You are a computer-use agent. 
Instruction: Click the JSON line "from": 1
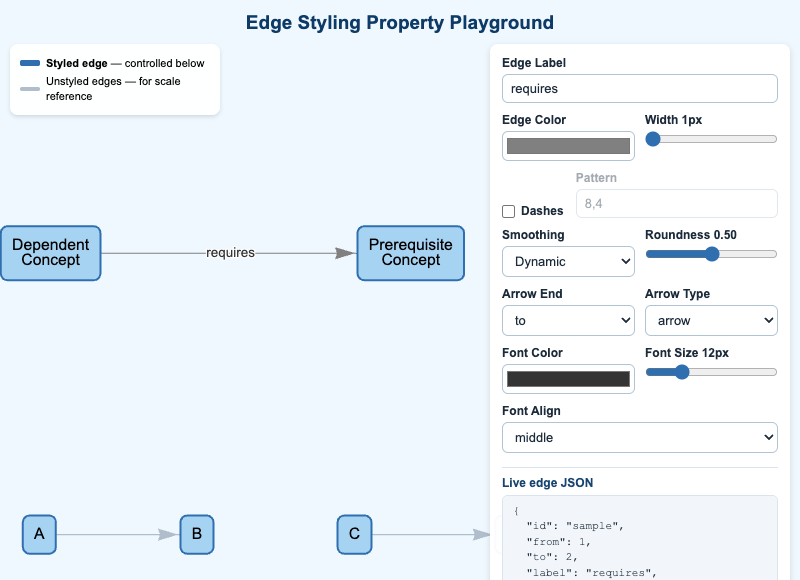558,542
